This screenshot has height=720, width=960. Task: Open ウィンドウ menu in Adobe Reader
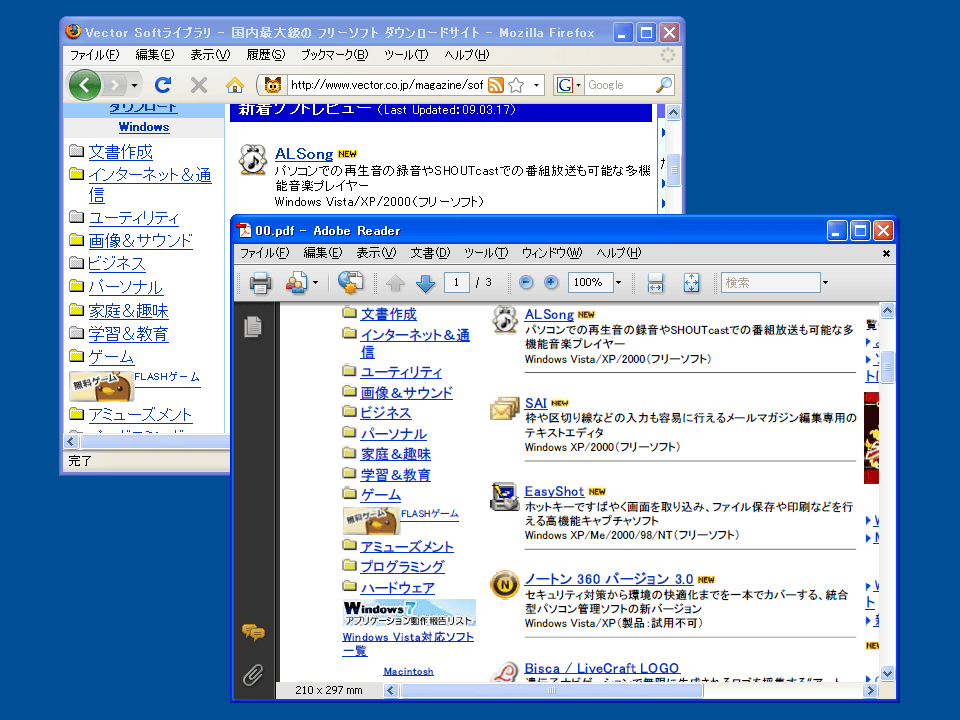[x=552, y=253]
